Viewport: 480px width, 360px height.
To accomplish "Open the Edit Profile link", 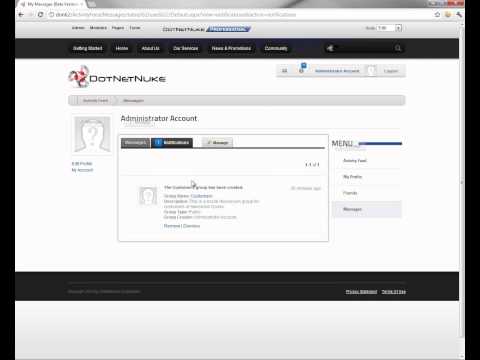I will tap(82, 164).
